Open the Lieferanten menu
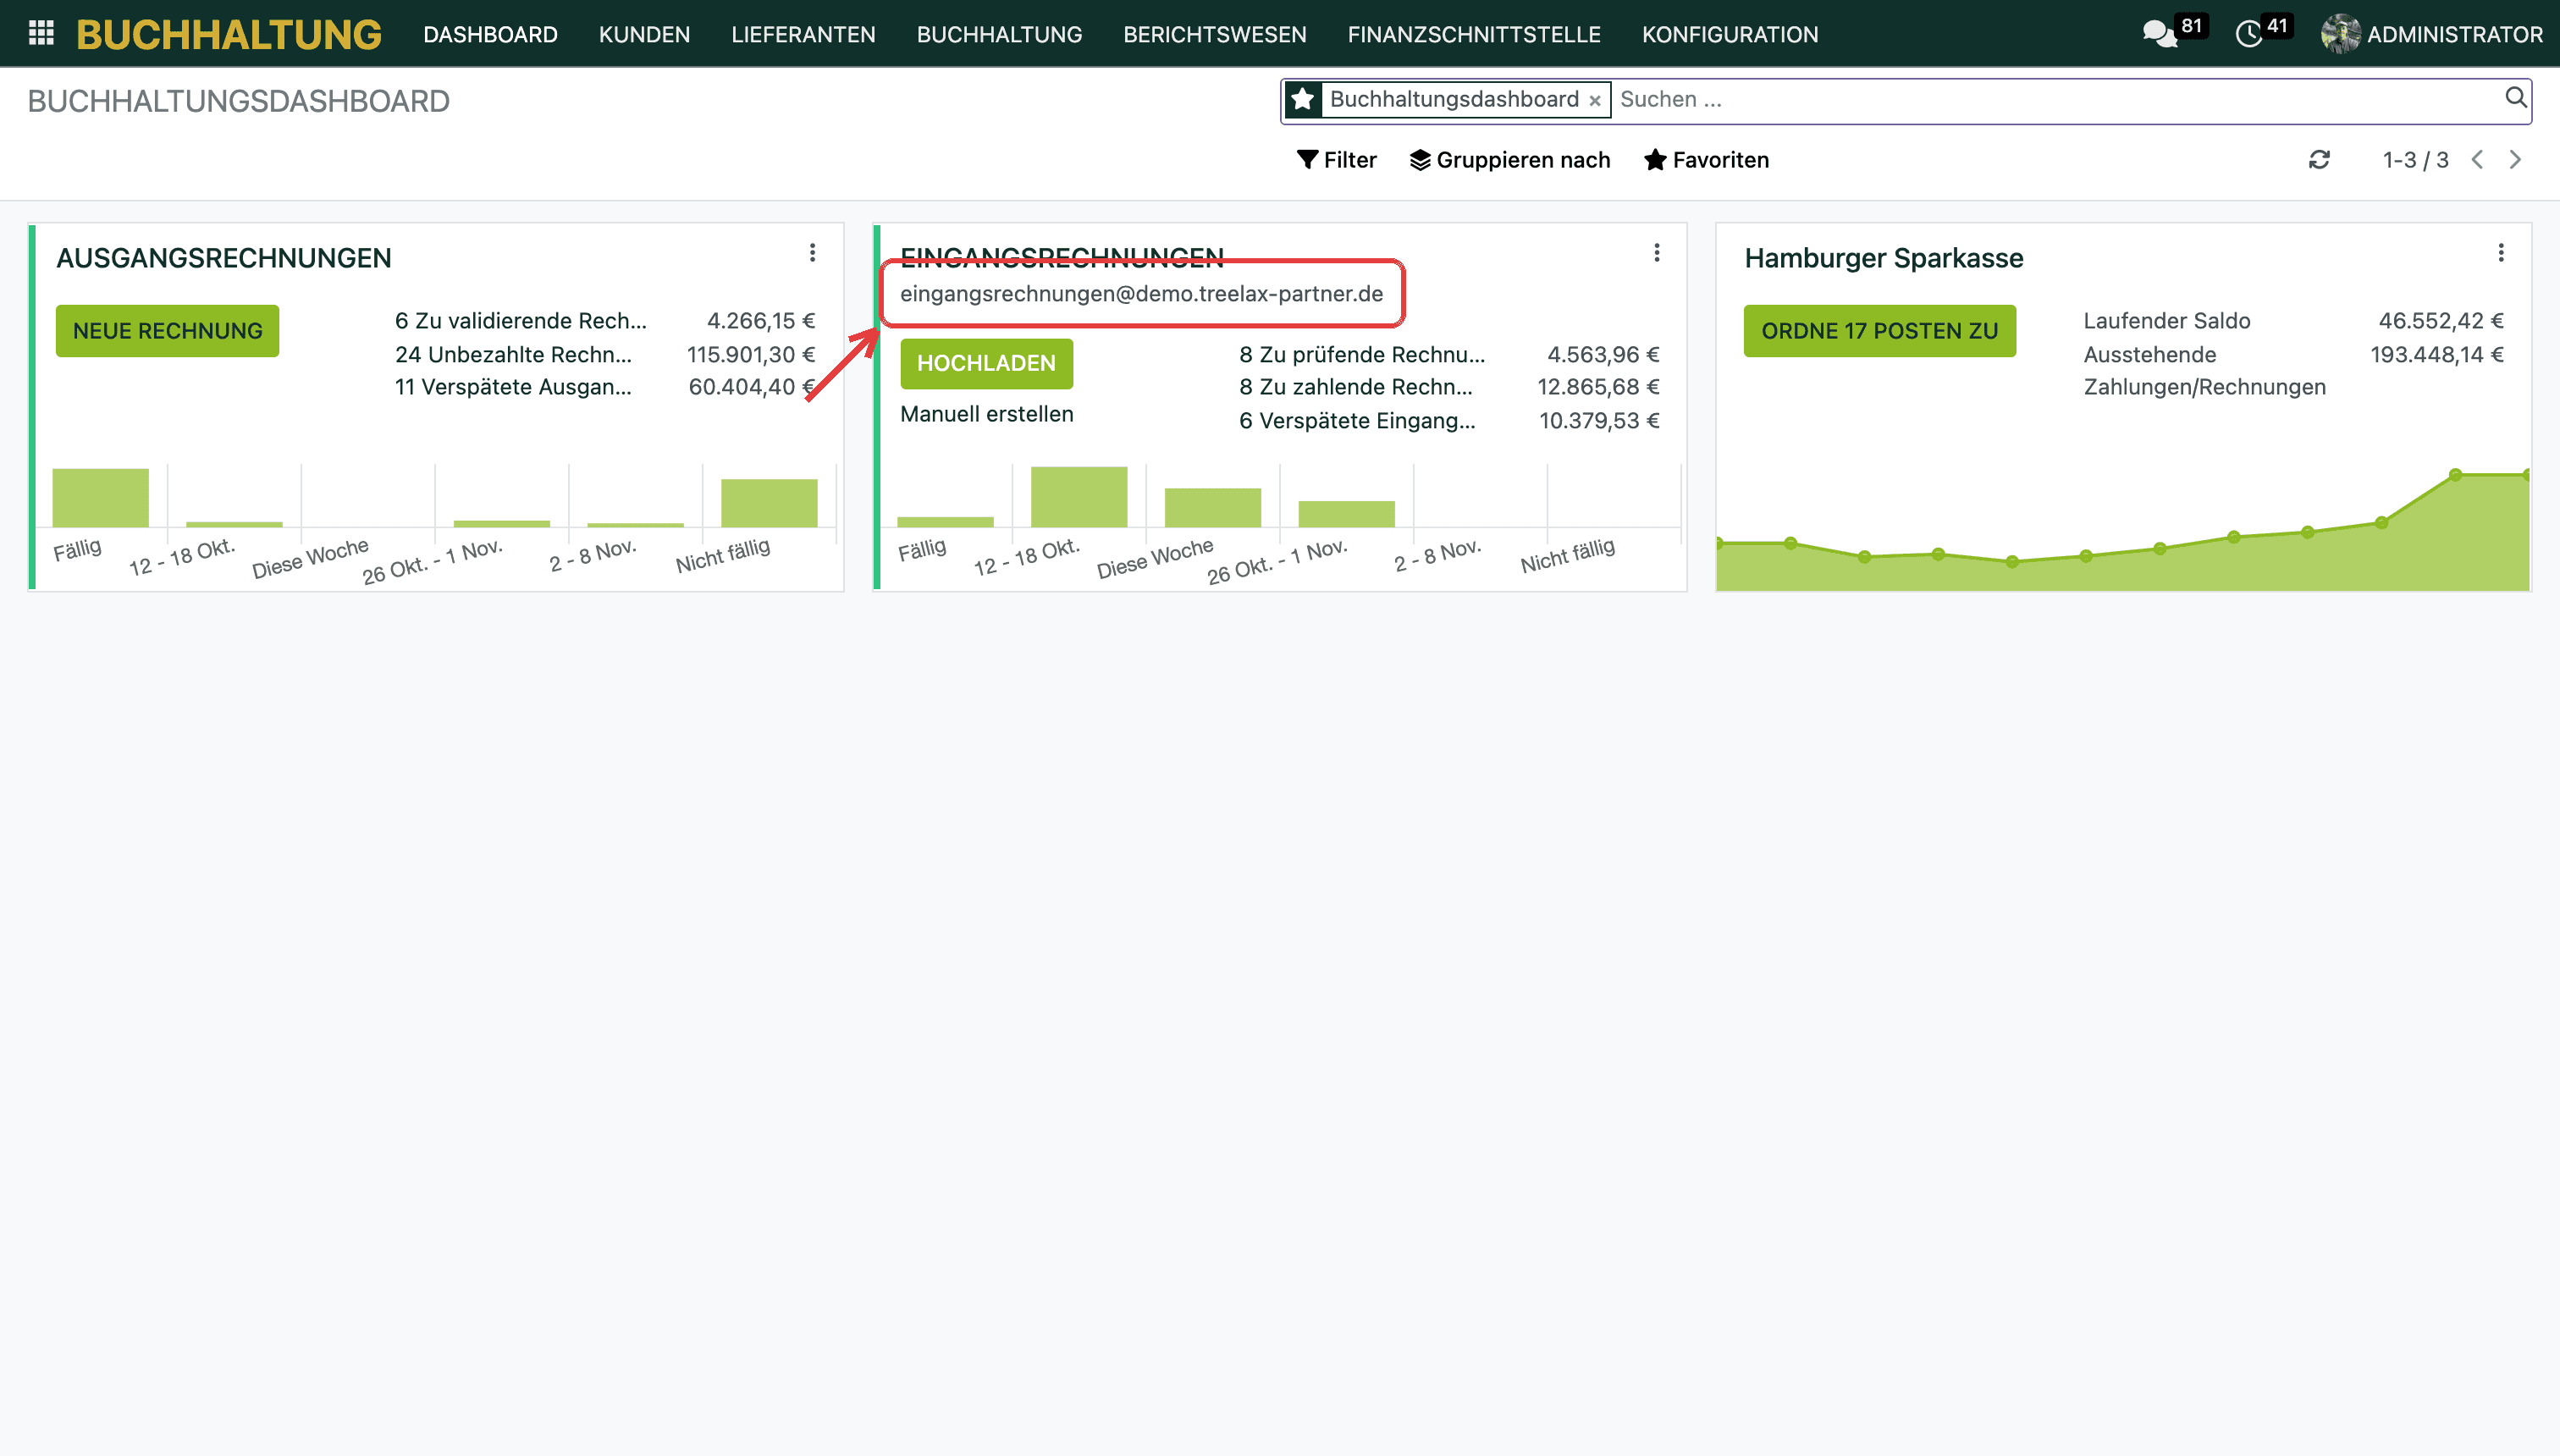2560x1456 pixels. click(803, 34)
